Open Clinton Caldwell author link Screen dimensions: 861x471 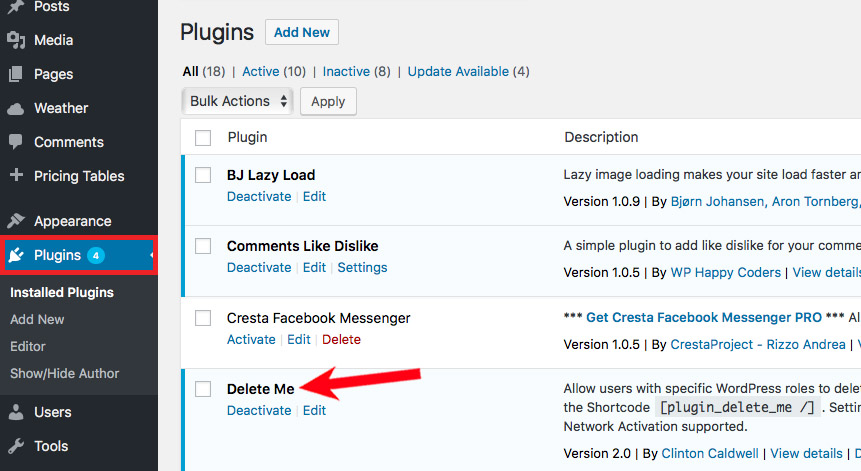[x=710, y=453]
